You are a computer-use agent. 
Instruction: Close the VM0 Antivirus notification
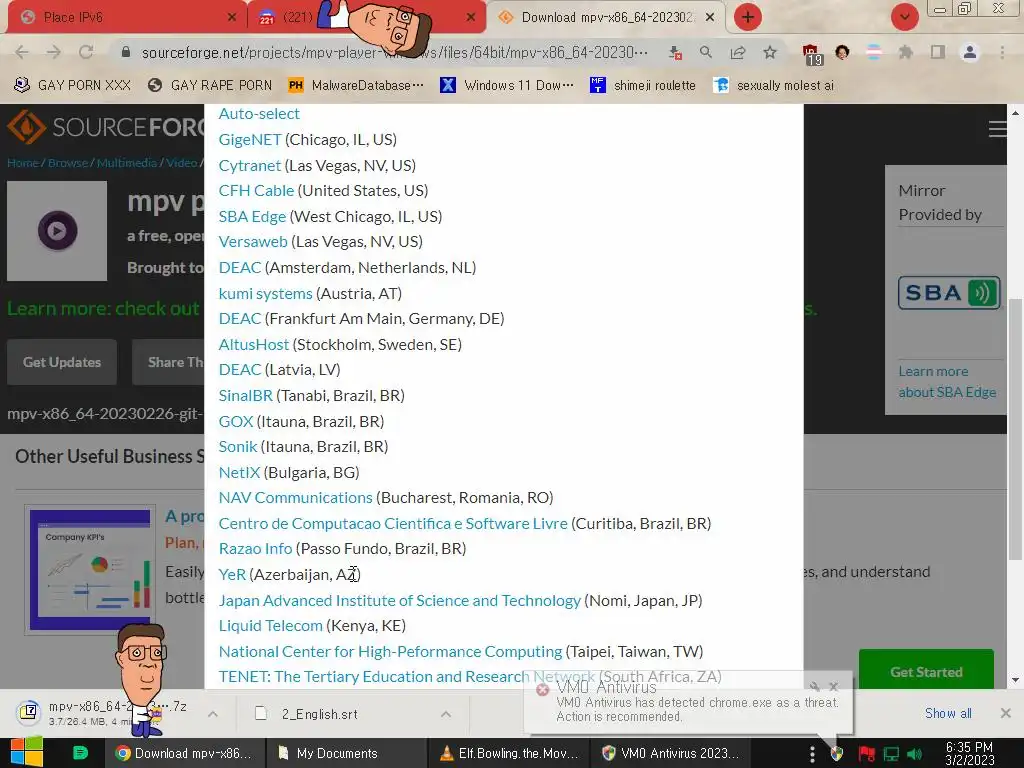pyautogui.click(x=833, y=686)
